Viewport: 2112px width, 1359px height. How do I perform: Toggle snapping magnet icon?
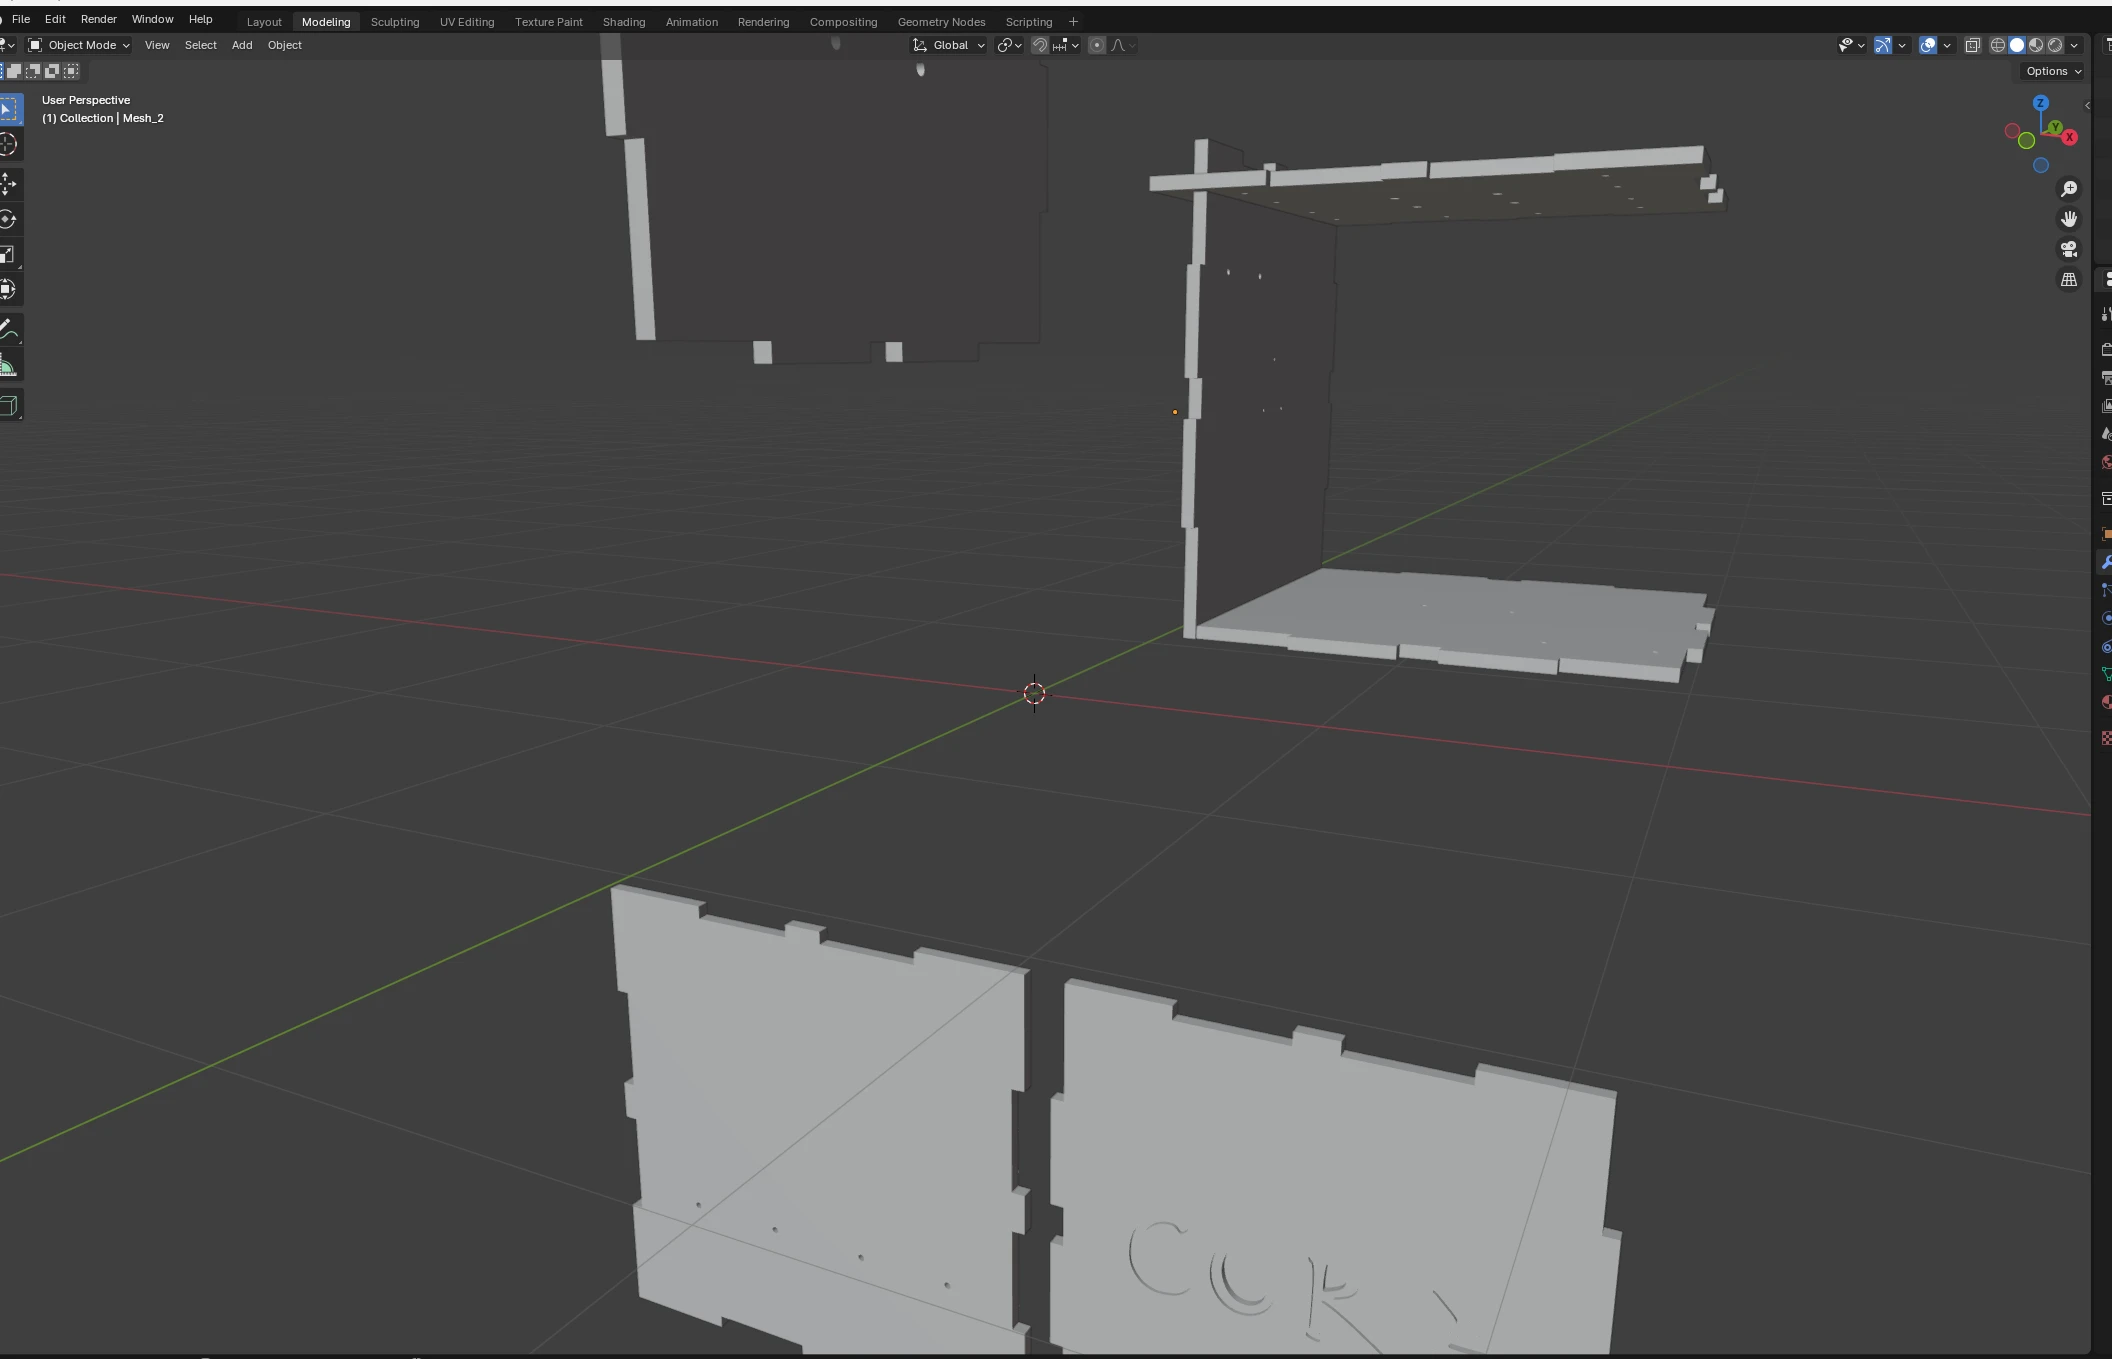pos(1040,45)
